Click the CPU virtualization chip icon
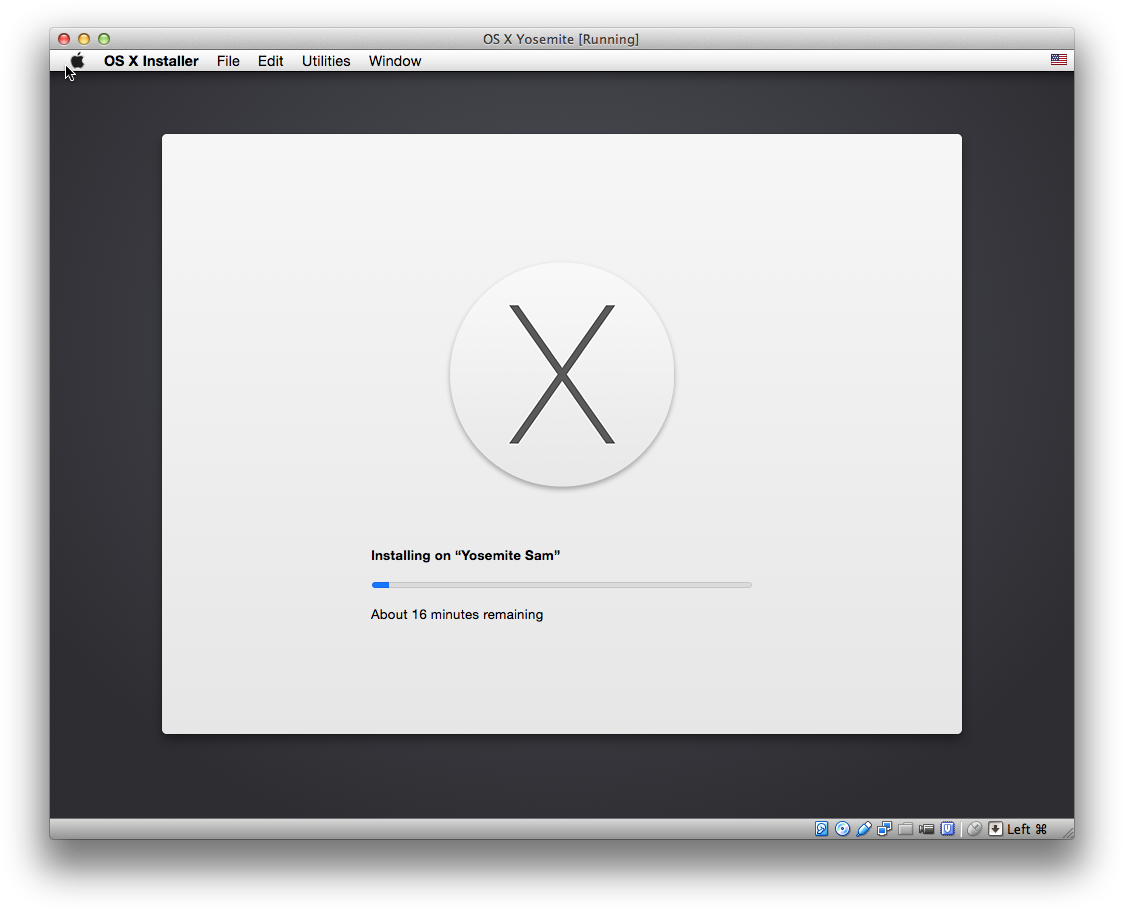Image resolution: width=1123 pixels, height=910 pixels. (948, 828)
